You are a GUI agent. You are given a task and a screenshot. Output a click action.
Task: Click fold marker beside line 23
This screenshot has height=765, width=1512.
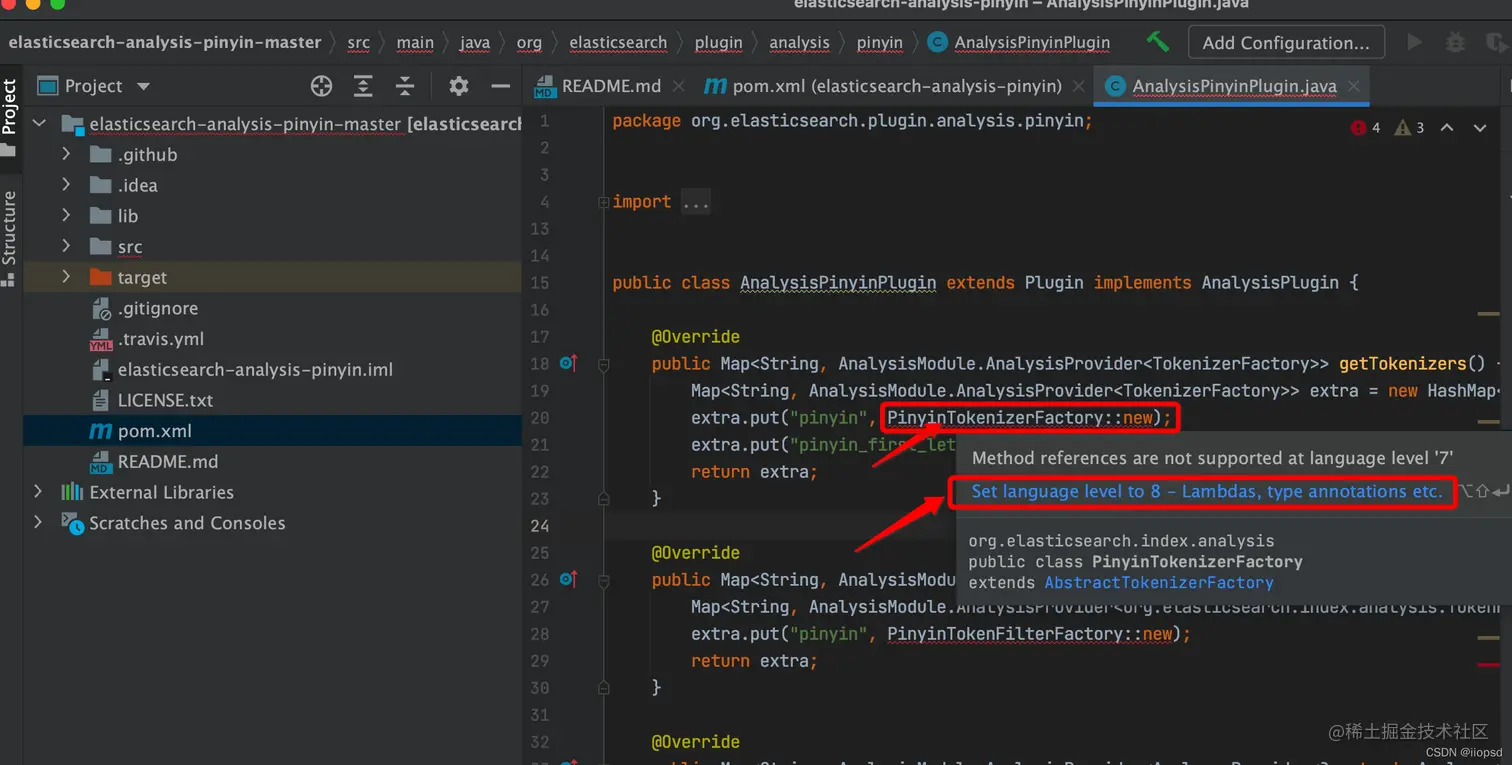coord(604,498)
